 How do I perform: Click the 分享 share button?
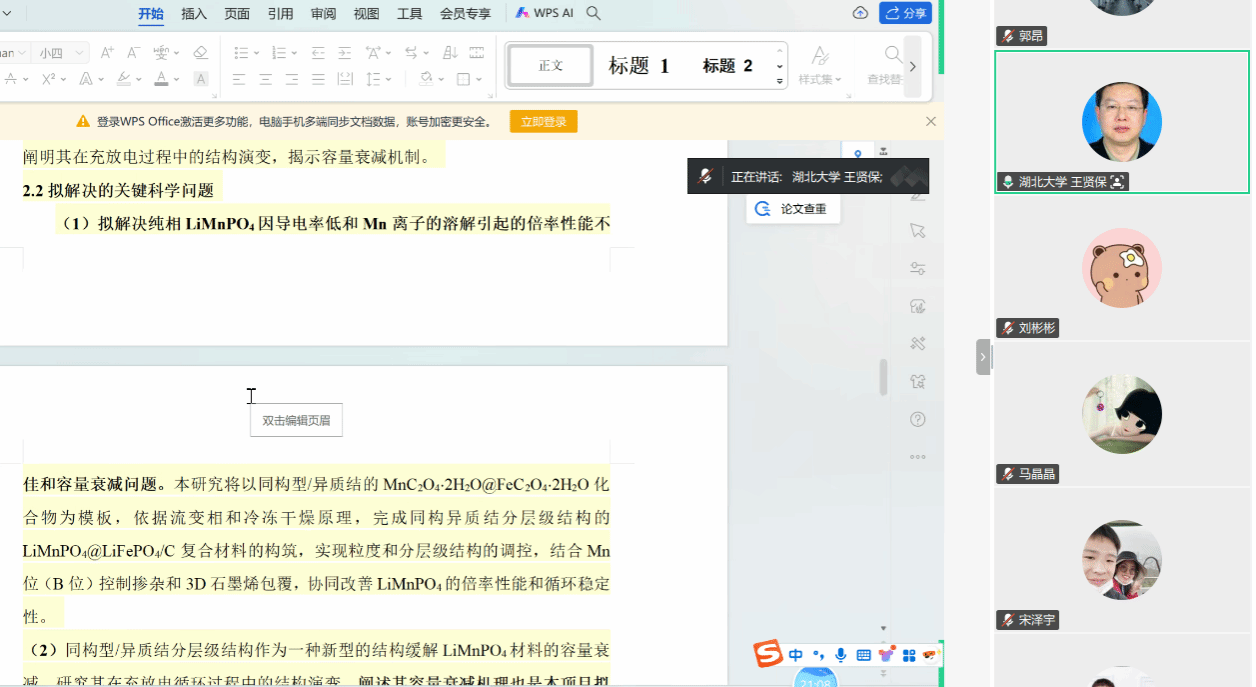tap(905, 13)
